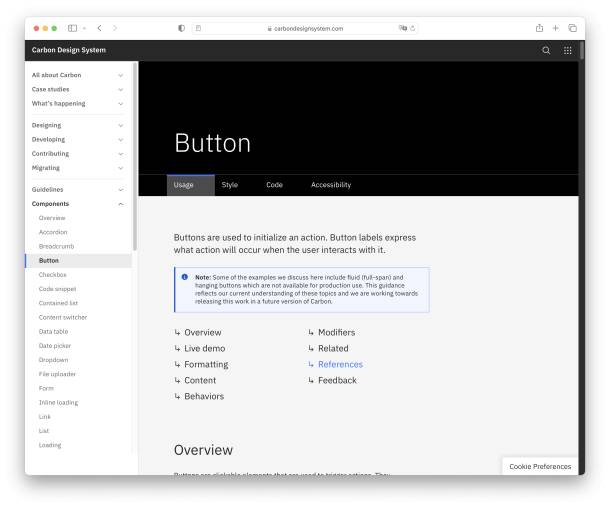Switch to the Accessibility tab

coord(331,185)
